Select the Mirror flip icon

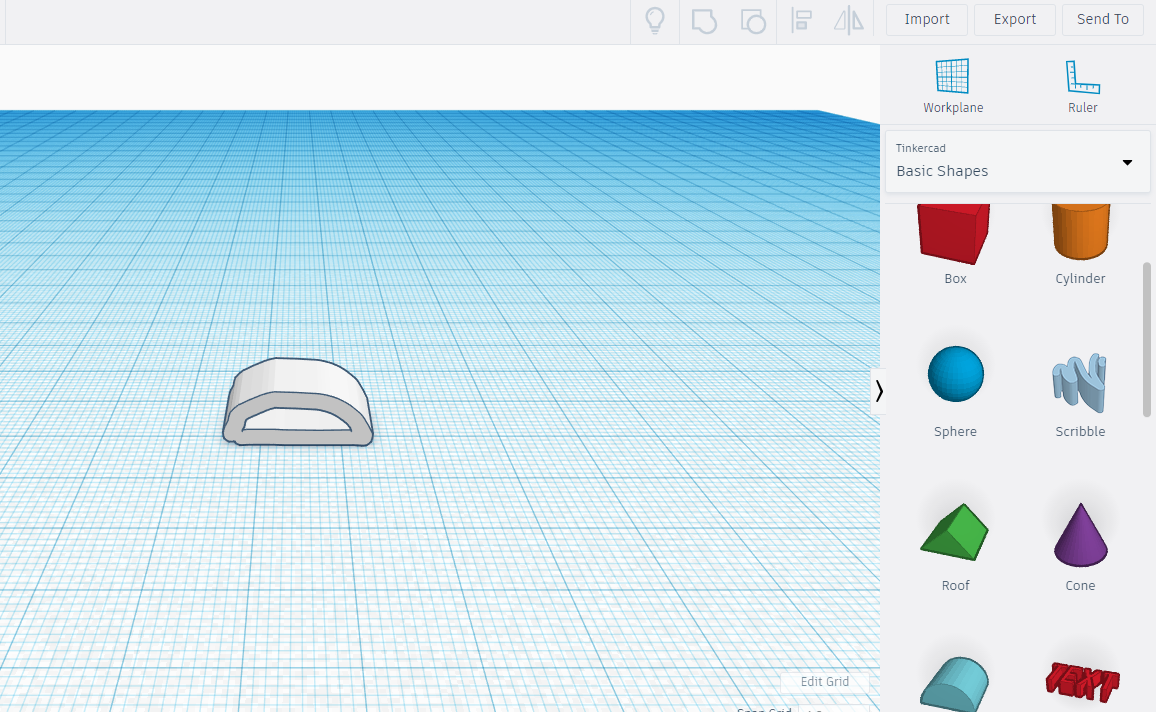[x=849, y=20]
